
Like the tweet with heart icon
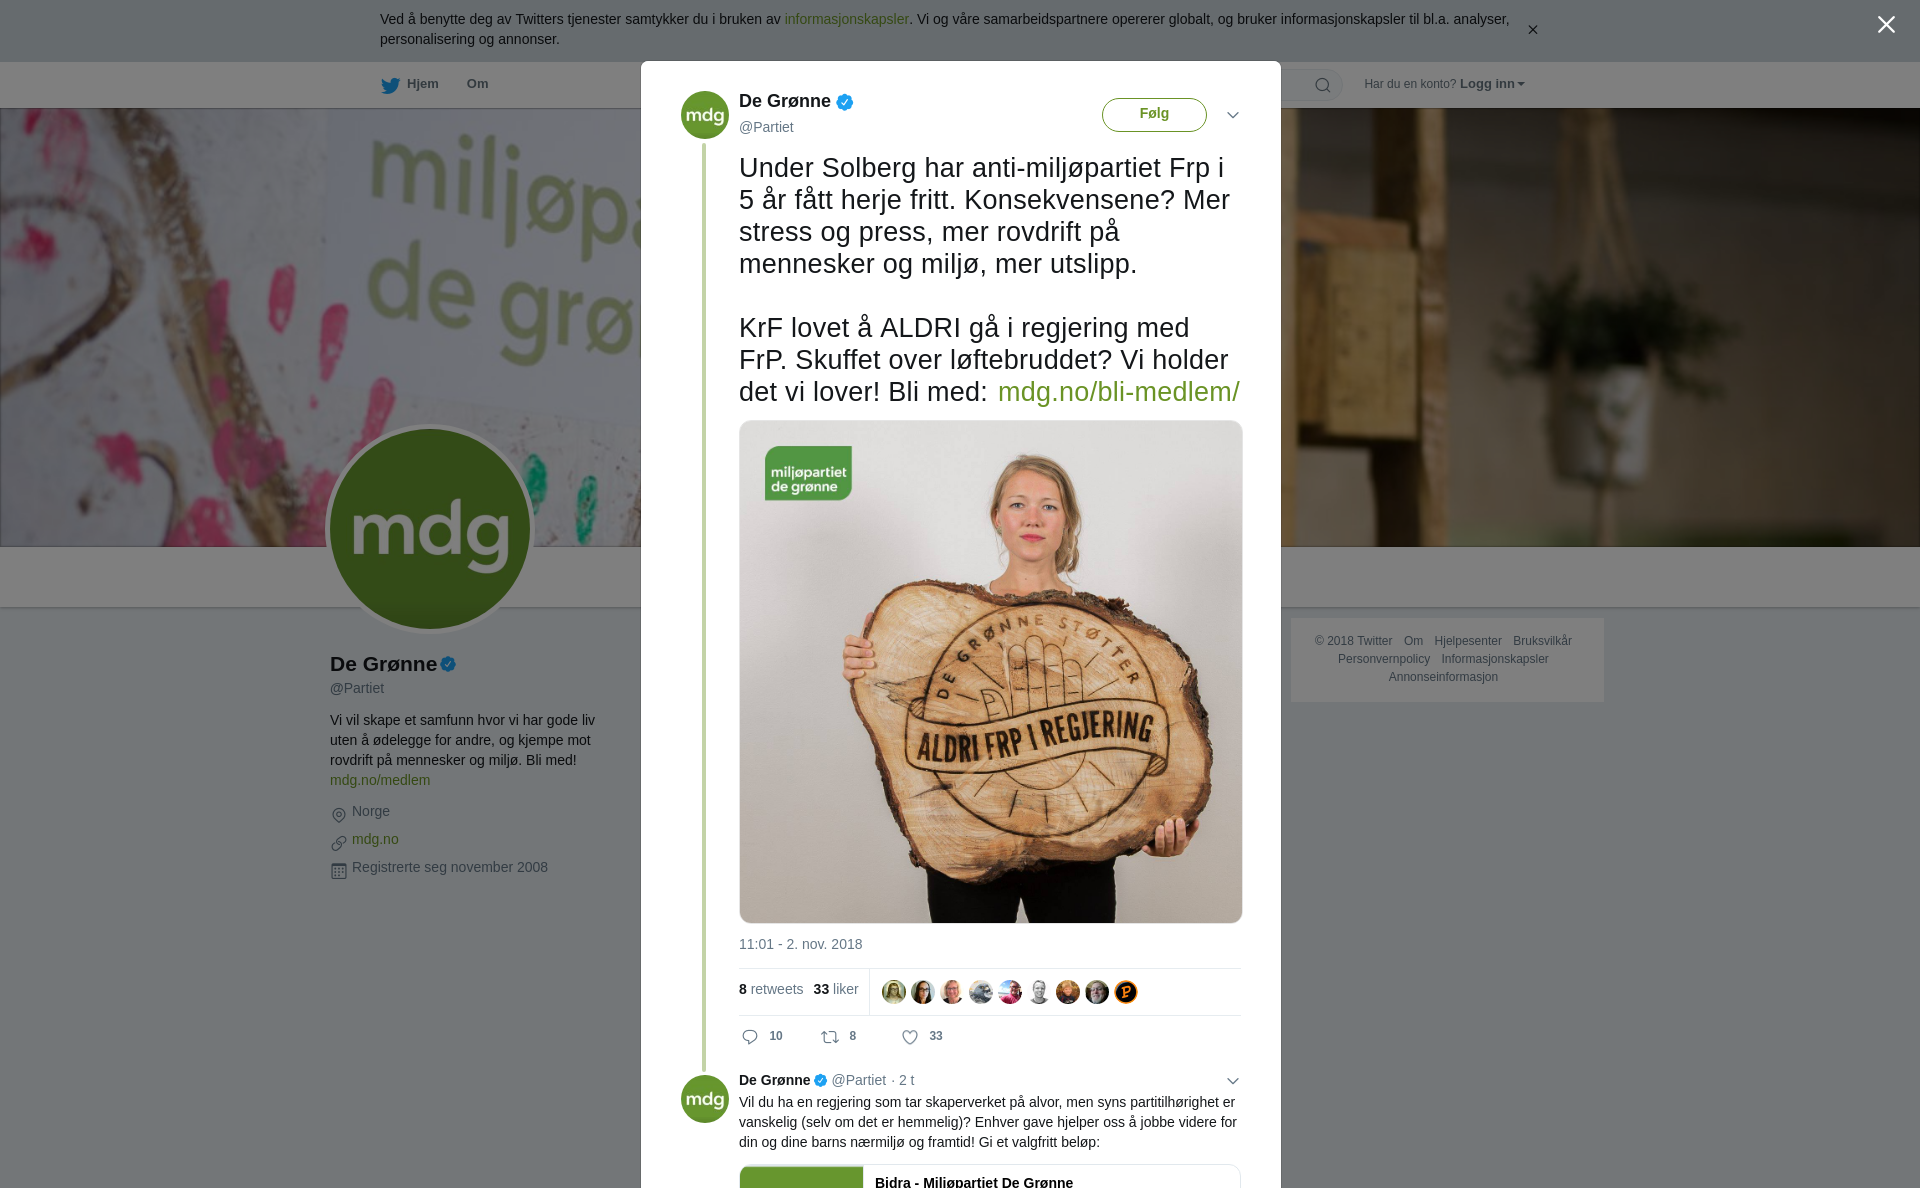[910, 1037]
